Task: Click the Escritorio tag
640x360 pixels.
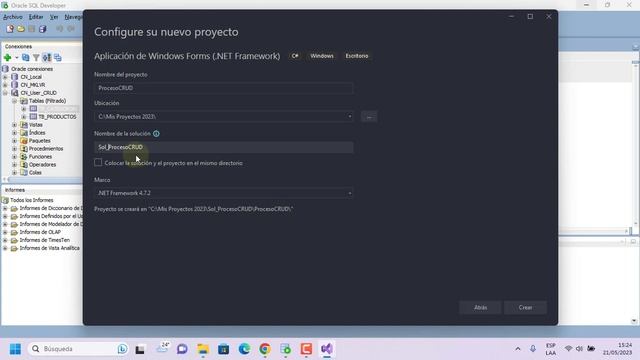Action: [357, 56]
